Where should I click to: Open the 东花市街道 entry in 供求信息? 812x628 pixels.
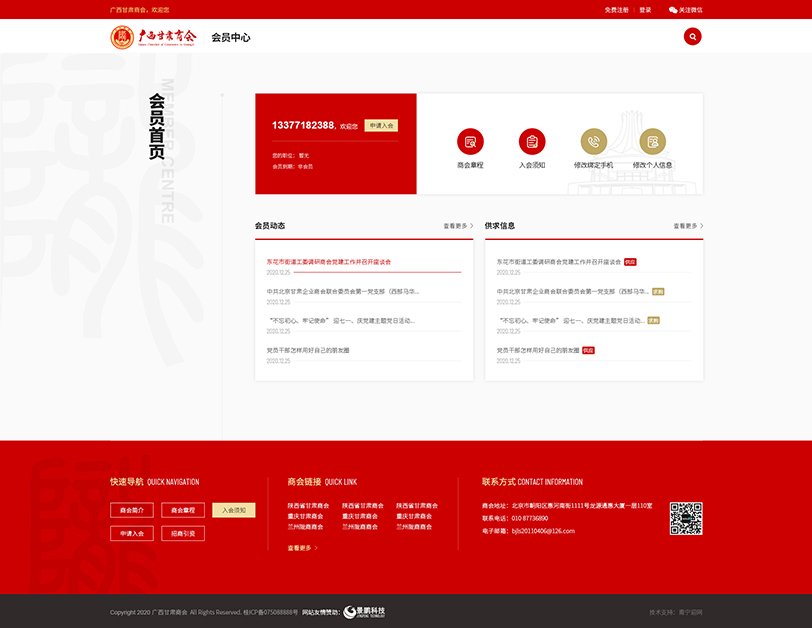[x=559, y=262]
